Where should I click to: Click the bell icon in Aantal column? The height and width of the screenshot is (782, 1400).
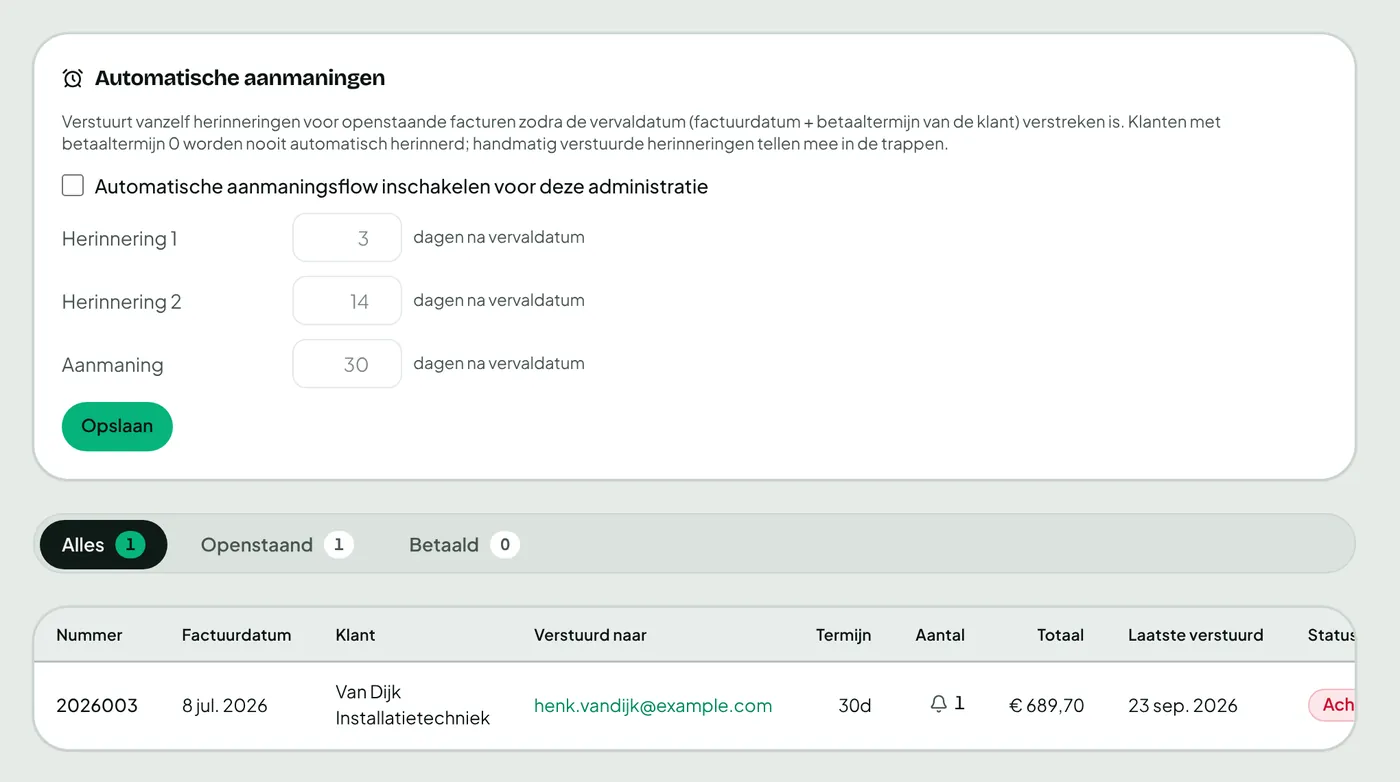(938, 704)
